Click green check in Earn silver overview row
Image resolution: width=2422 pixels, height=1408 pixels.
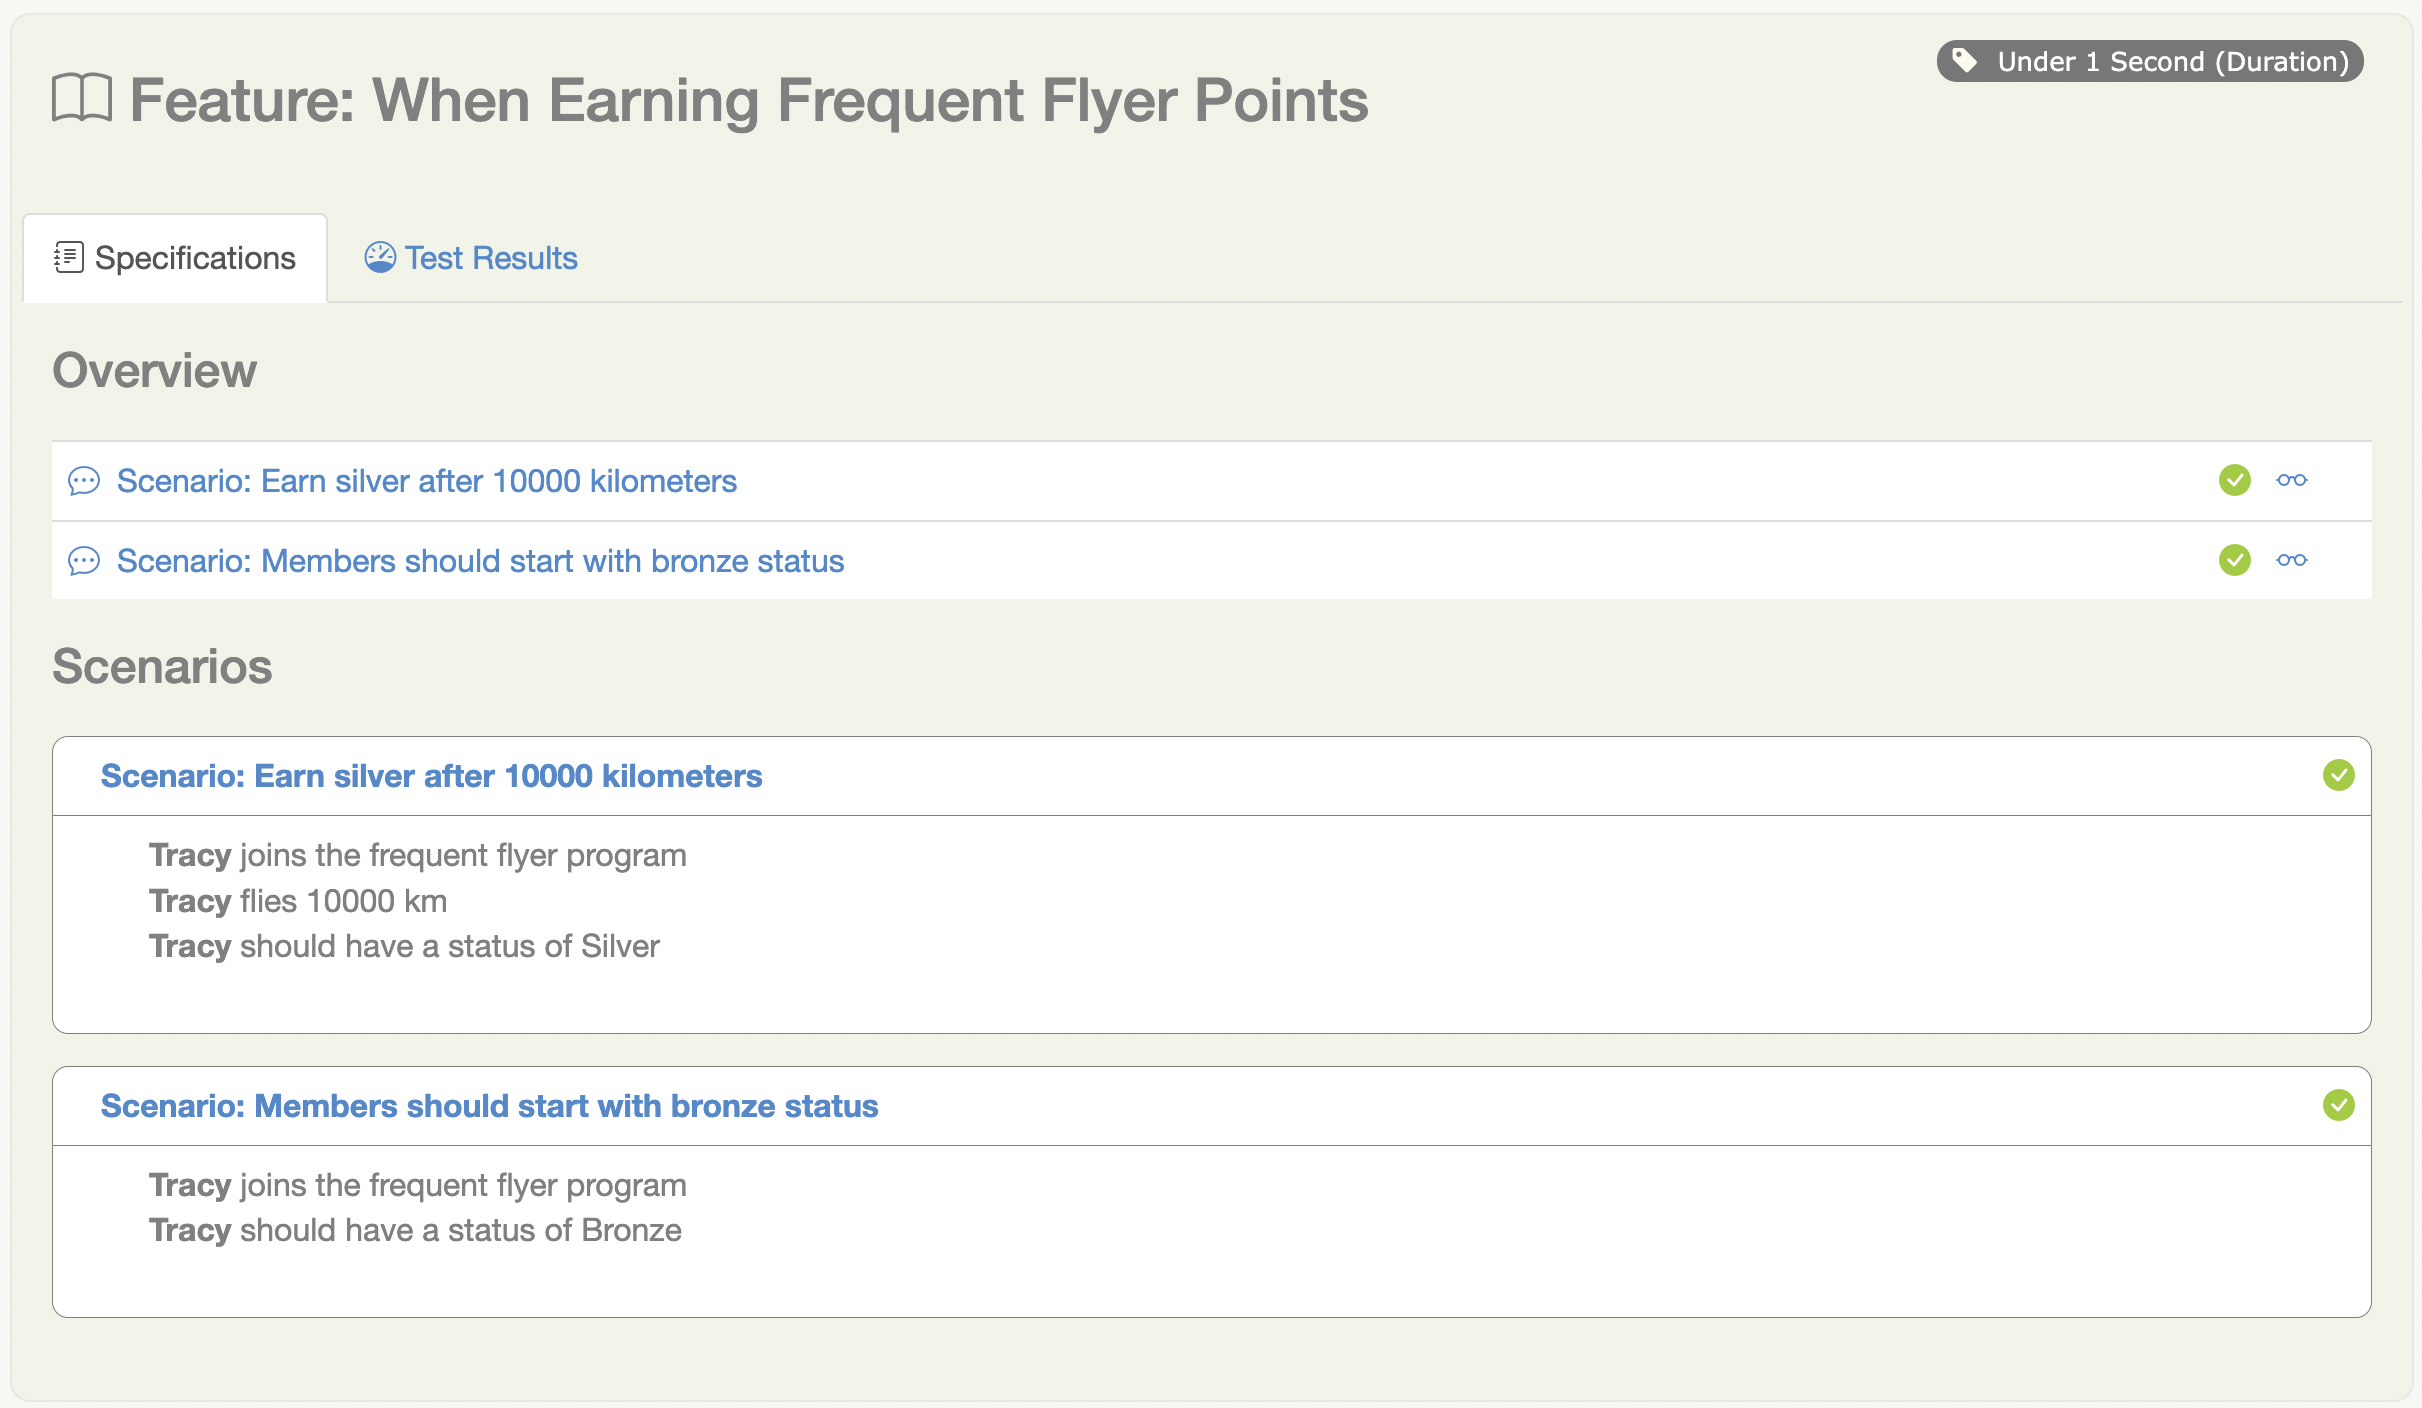(x=2234, y=480)
